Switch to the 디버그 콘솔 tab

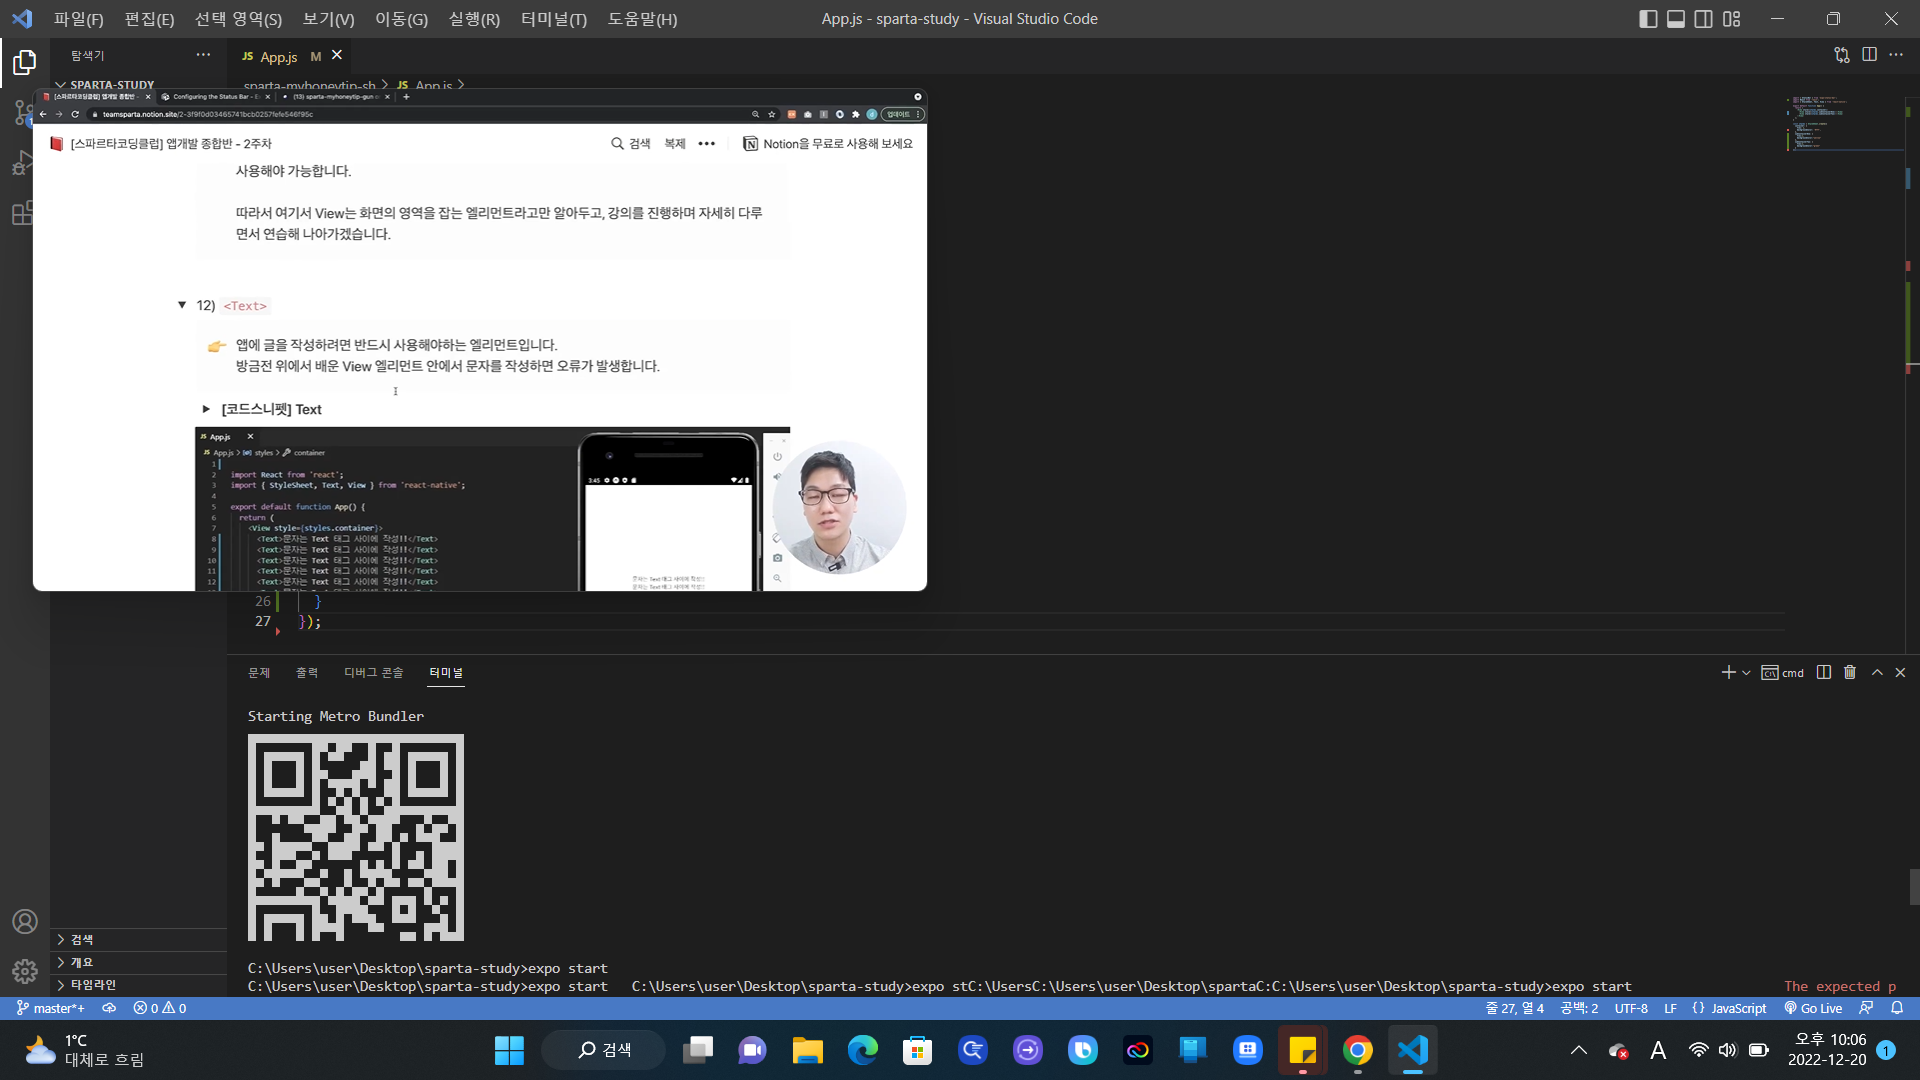(374, 673)
